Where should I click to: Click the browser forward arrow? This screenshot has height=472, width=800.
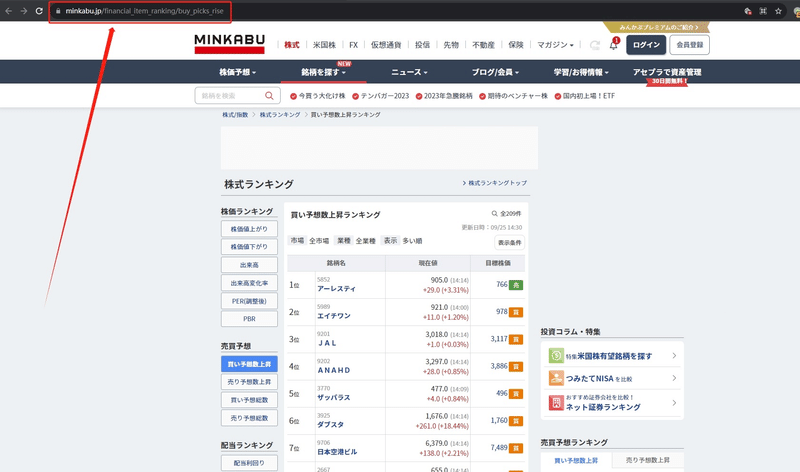click(23, 11)
